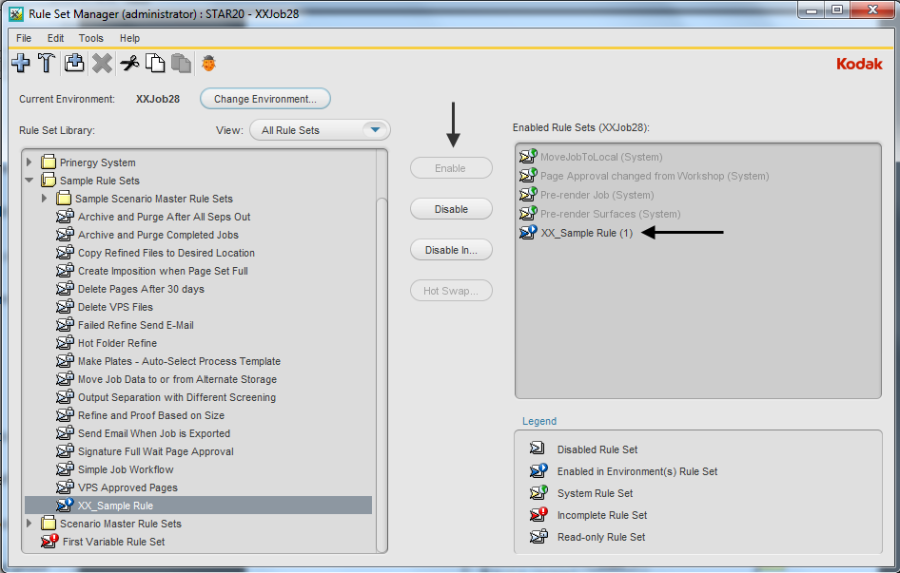Select Page Approval changed from Workshop (System)

pyautogui.click(x=654, y=176)
